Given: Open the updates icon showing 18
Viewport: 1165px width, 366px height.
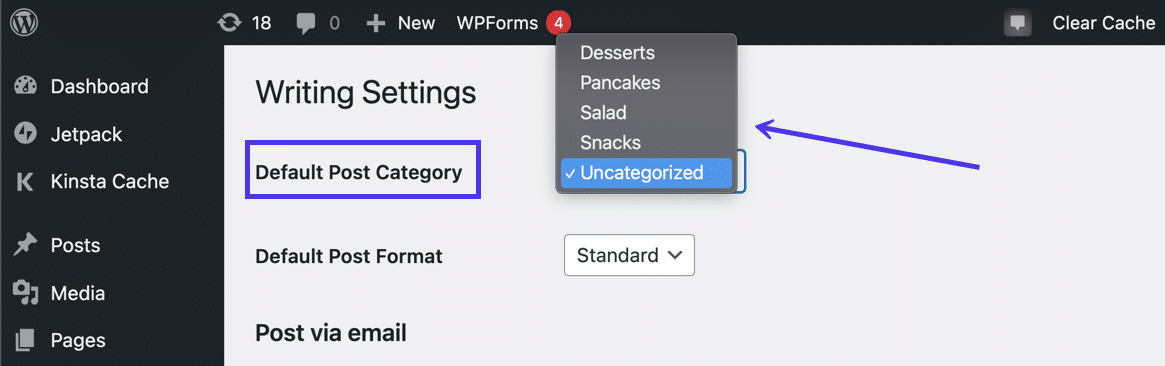Looking at the screenshot, I should [x=230, y=23].
